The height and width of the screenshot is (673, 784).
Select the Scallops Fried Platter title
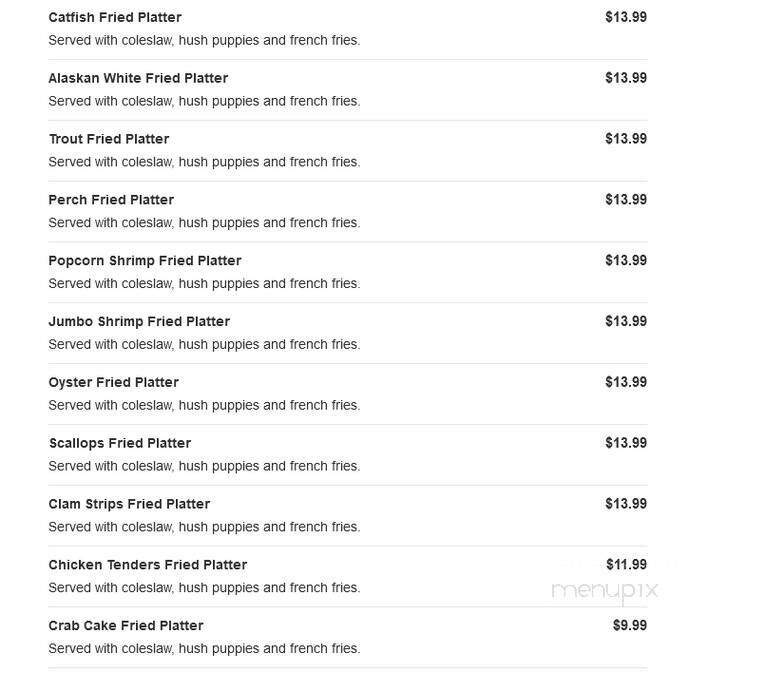(120, 444)
